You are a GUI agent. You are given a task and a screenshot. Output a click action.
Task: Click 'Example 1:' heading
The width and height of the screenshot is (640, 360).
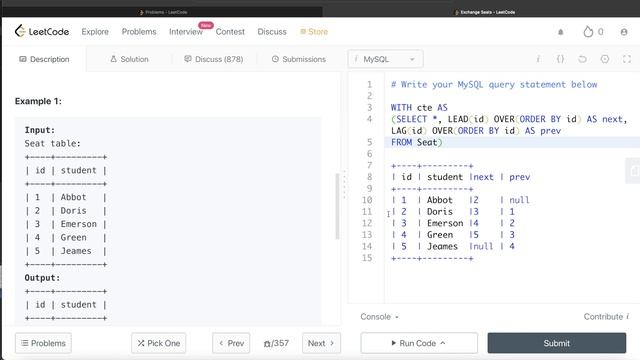tap(38, 101)
